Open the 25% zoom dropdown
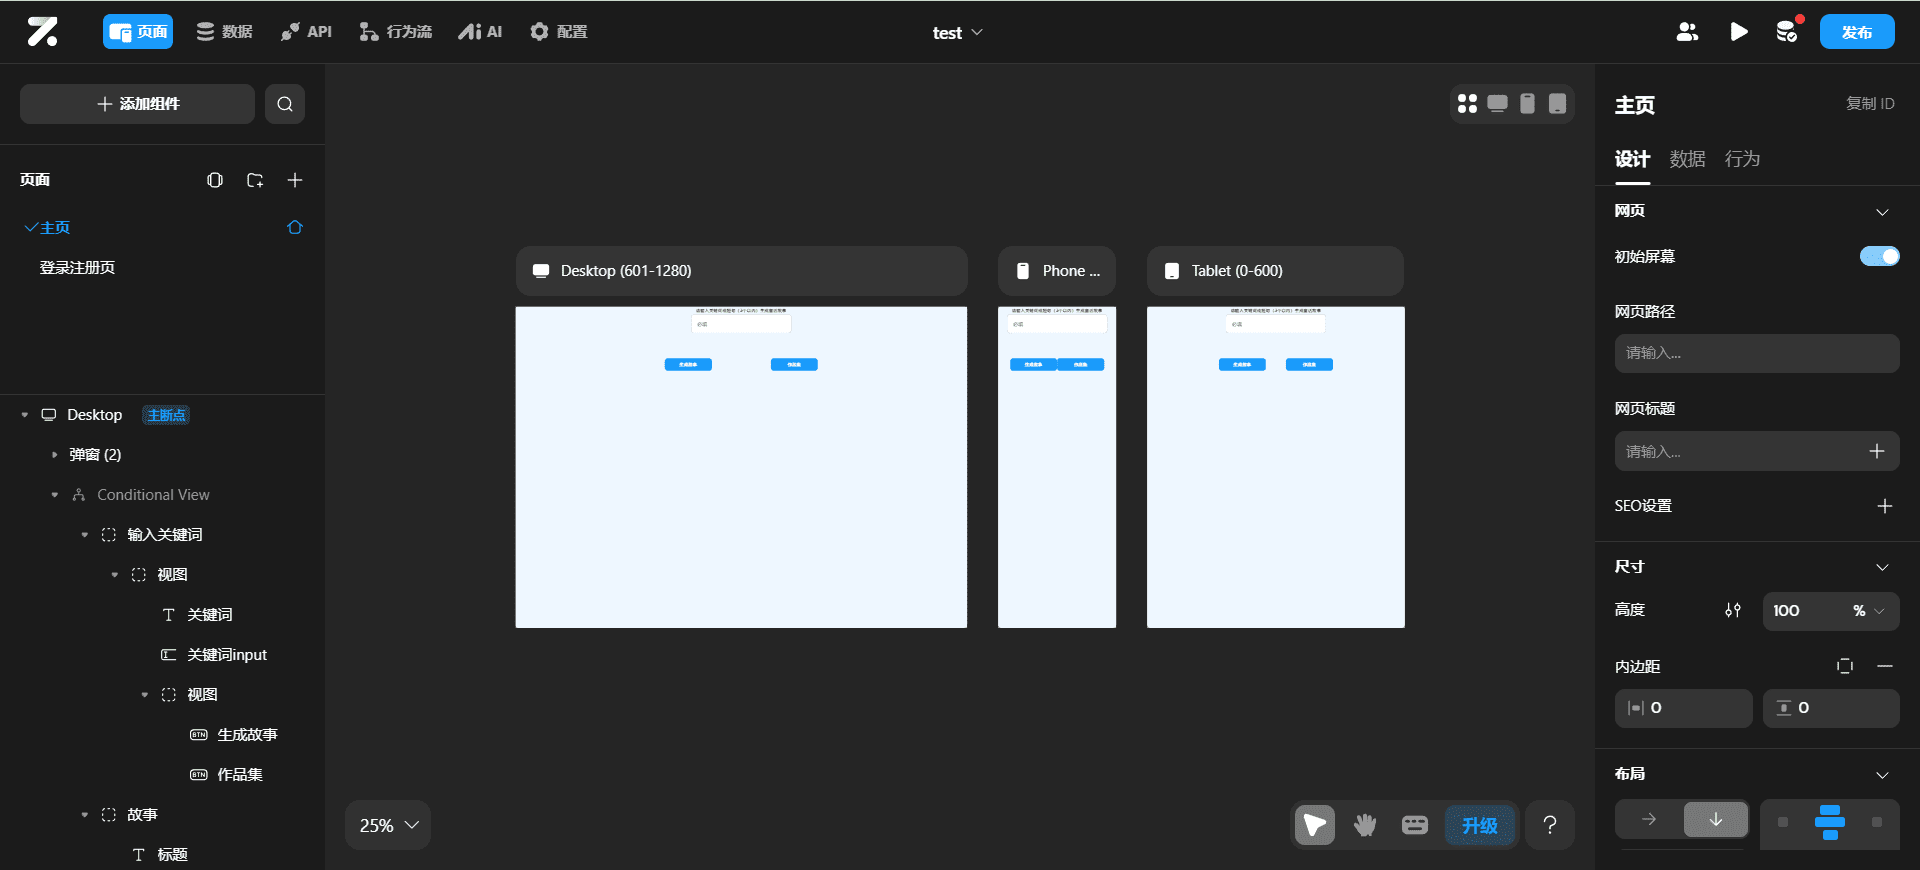Viewport: 1920px width, 870px height. click(388, 825)
